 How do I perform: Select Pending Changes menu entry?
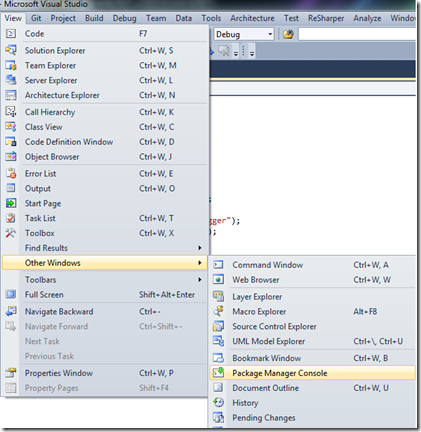(313, 418)
